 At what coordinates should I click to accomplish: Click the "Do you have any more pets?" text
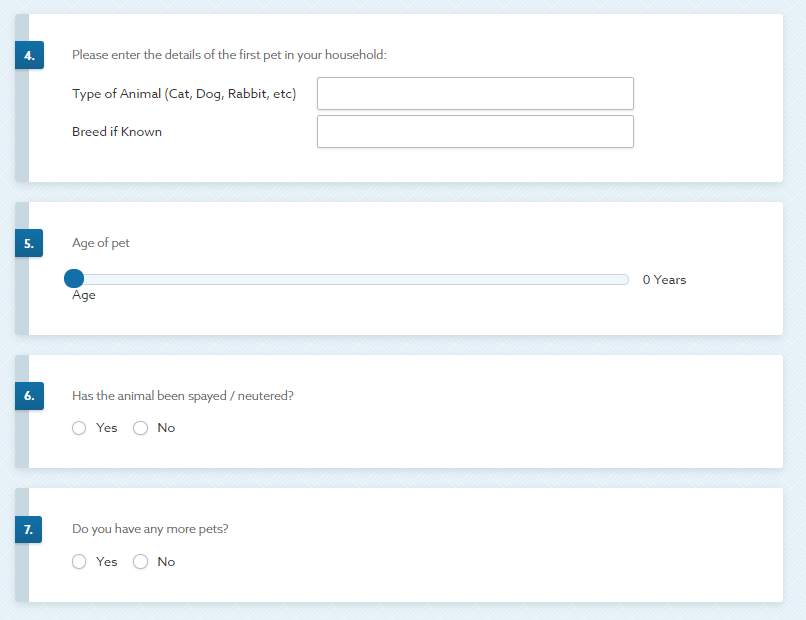pyautogui.click(x=150, y=529)
